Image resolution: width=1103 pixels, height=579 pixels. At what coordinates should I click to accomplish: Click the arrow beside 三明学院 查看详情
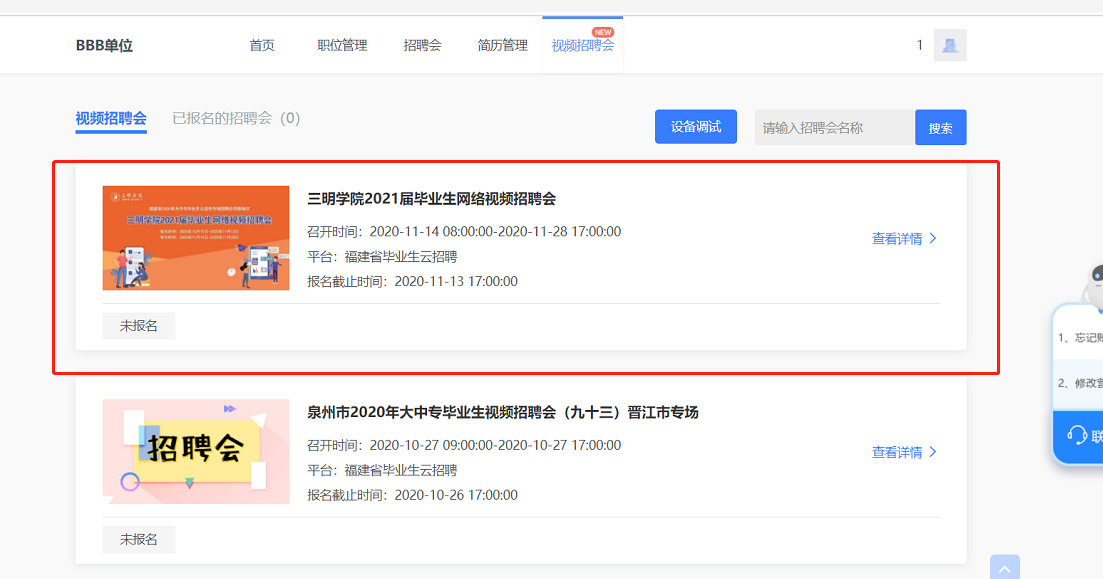click(933, 239)
